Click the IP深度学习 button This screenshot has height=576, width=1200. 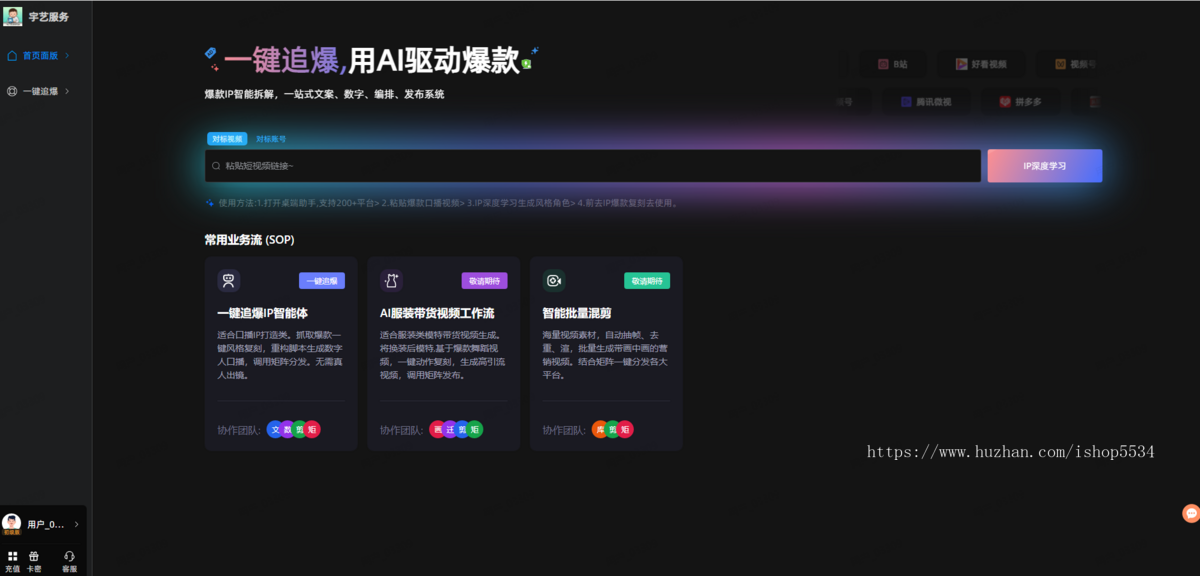[1045, 166]
